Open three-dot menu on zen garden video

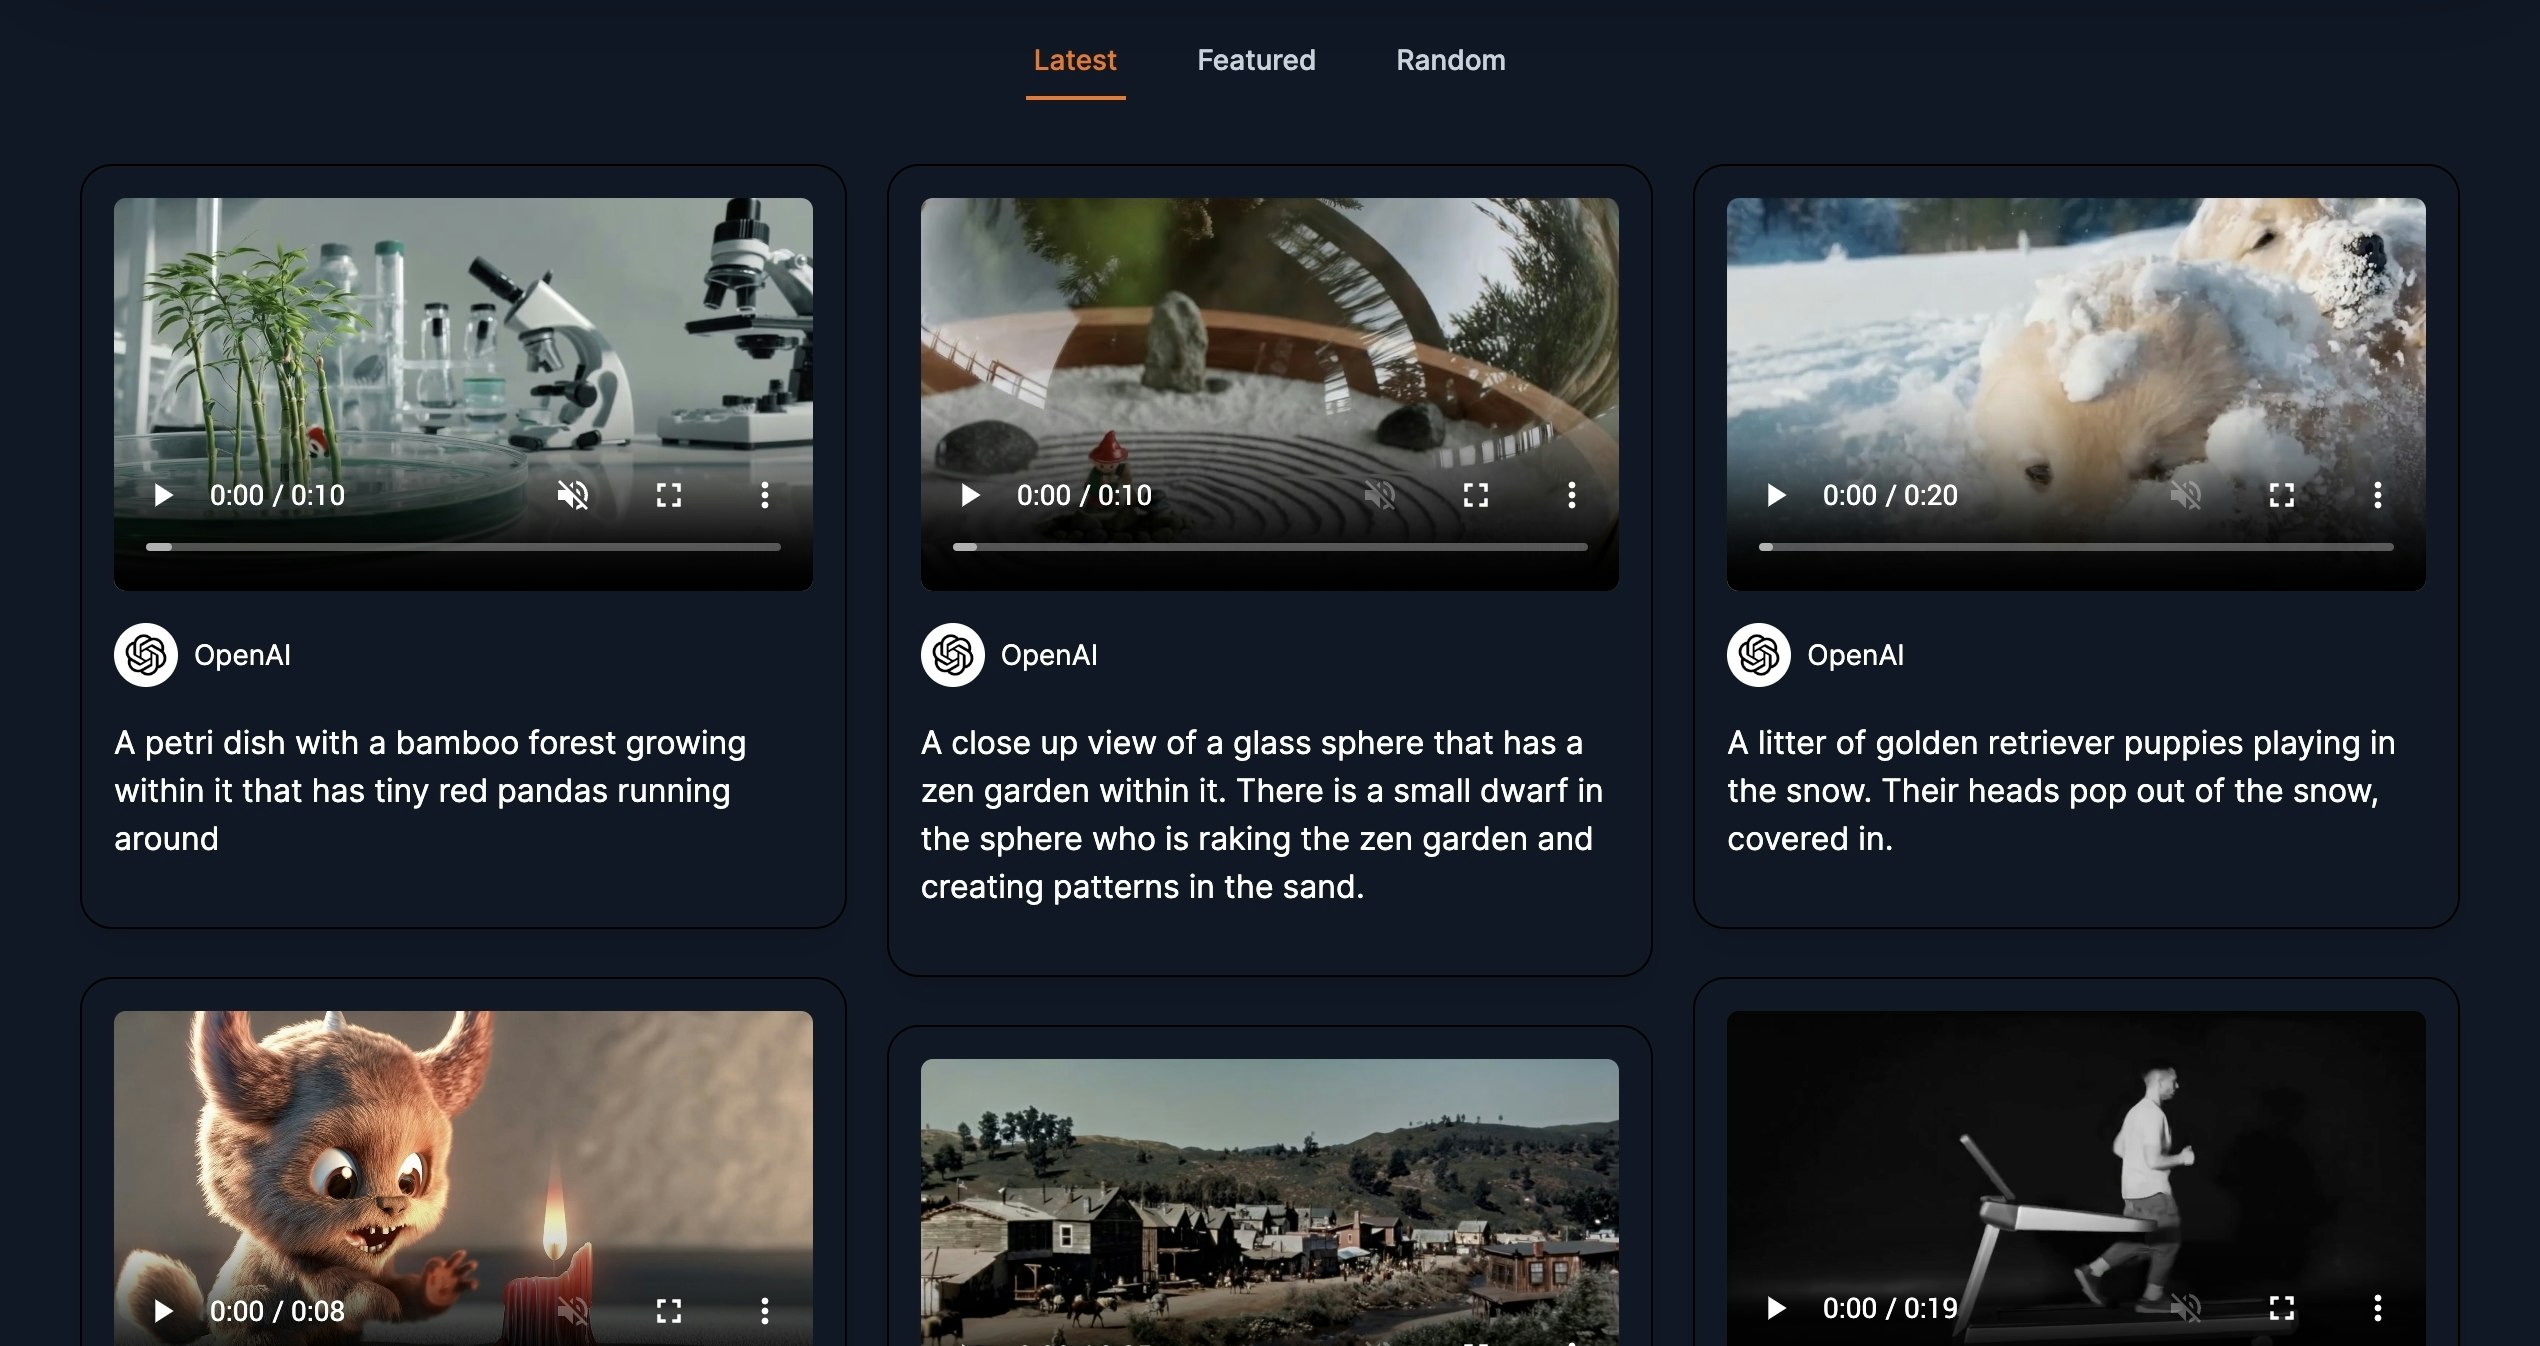tap(1572, 495)
